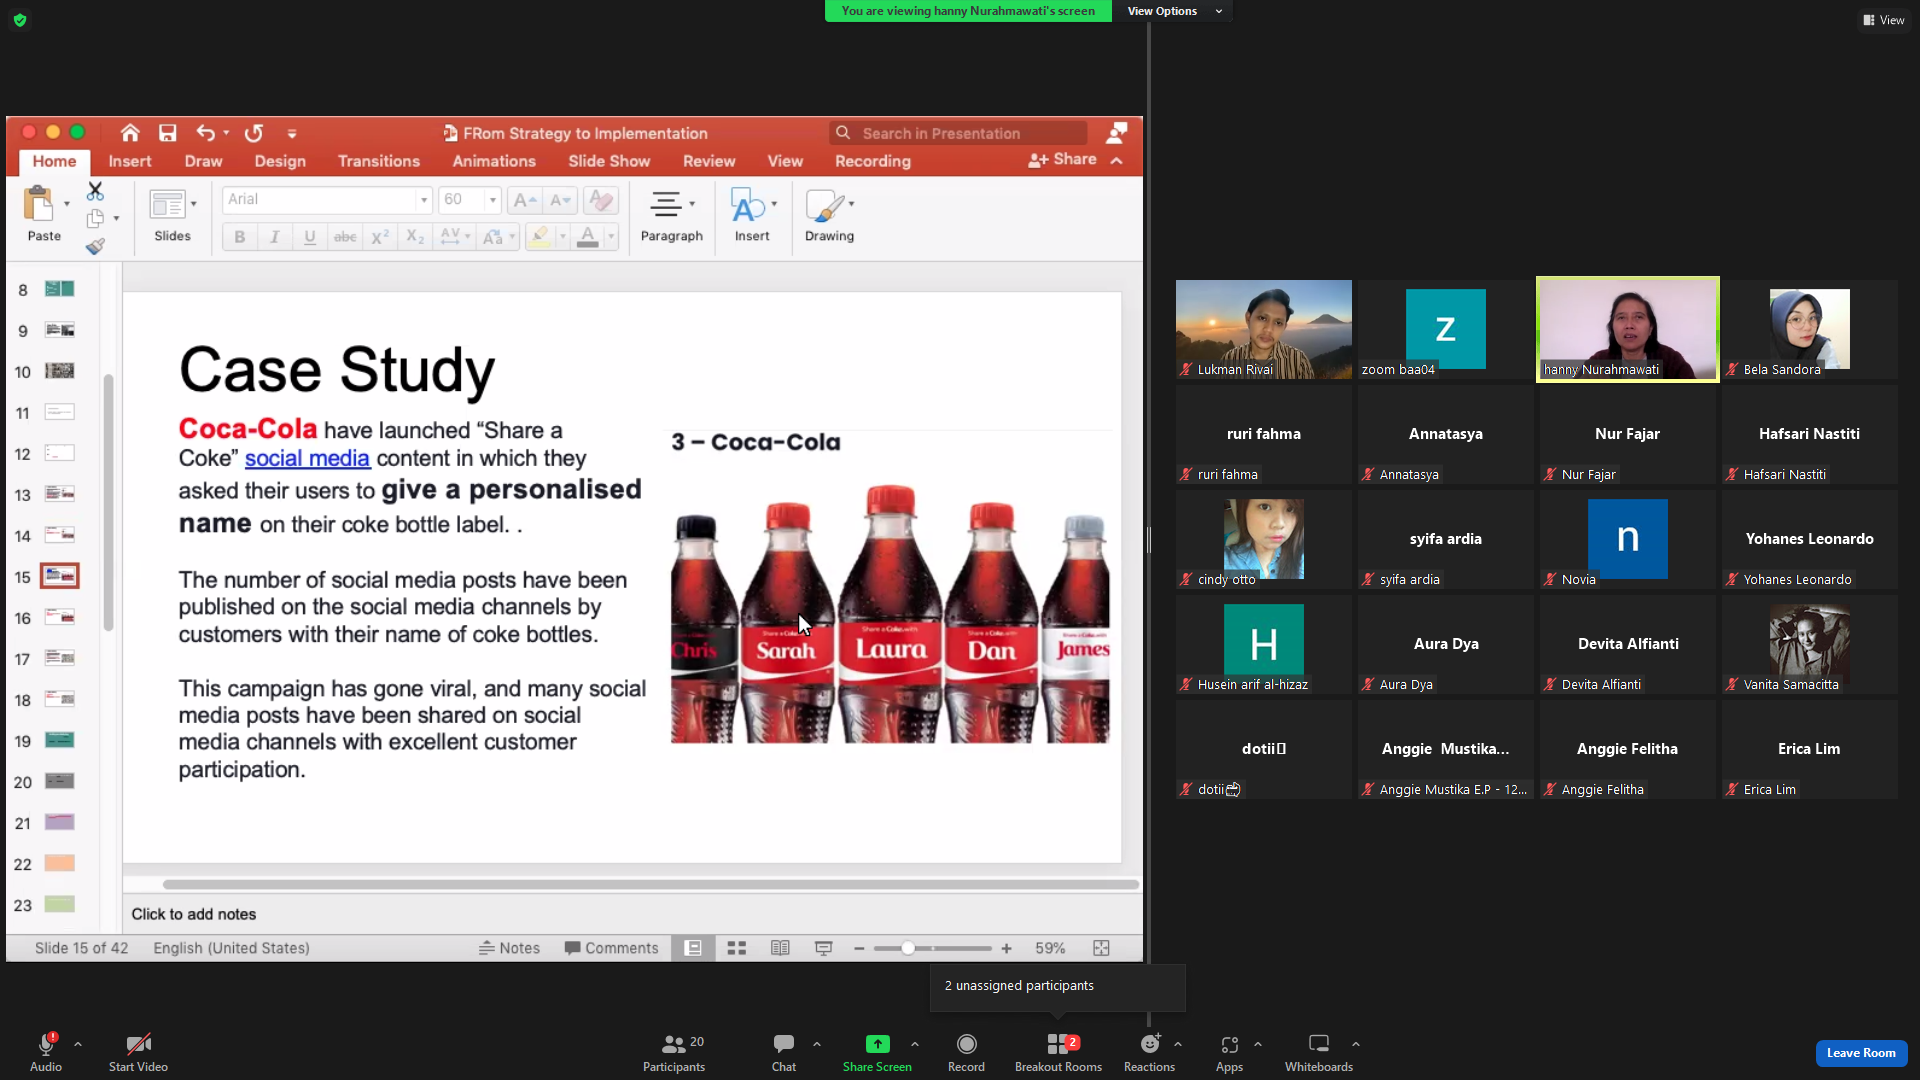Screen dimensions: 1920x1080
Task: Toggle Italic formatting
Action: [274, 237]
